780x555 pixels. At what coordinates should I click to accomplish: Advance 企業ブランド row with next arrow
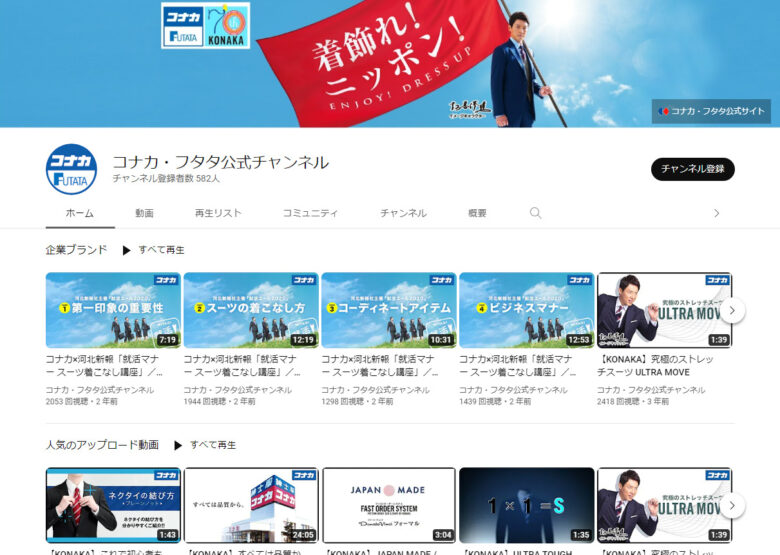tap(732, 310)
